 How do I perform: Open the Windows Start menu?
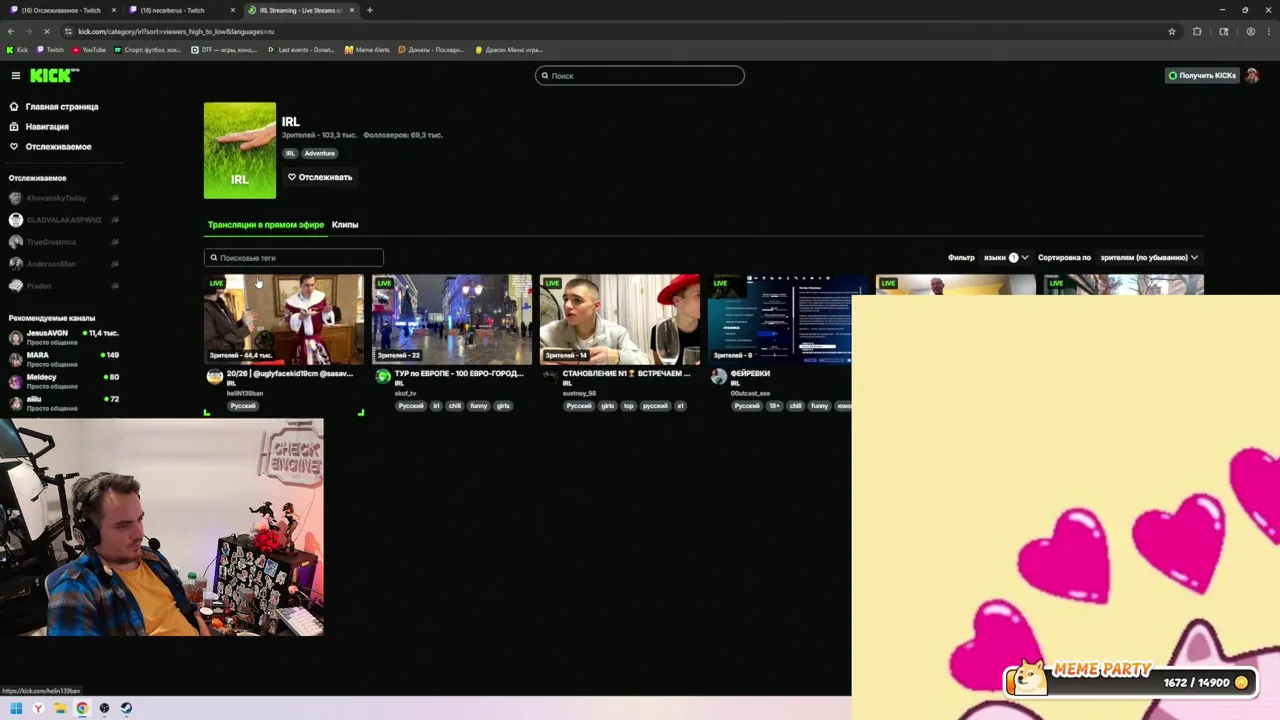click(x=16, y=708)
